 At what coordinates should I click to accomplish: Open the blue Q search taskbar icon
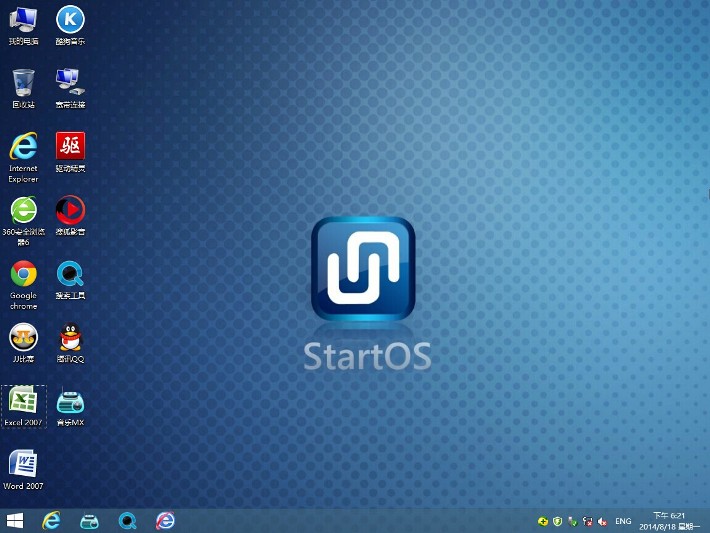click(x=128, y=521)
